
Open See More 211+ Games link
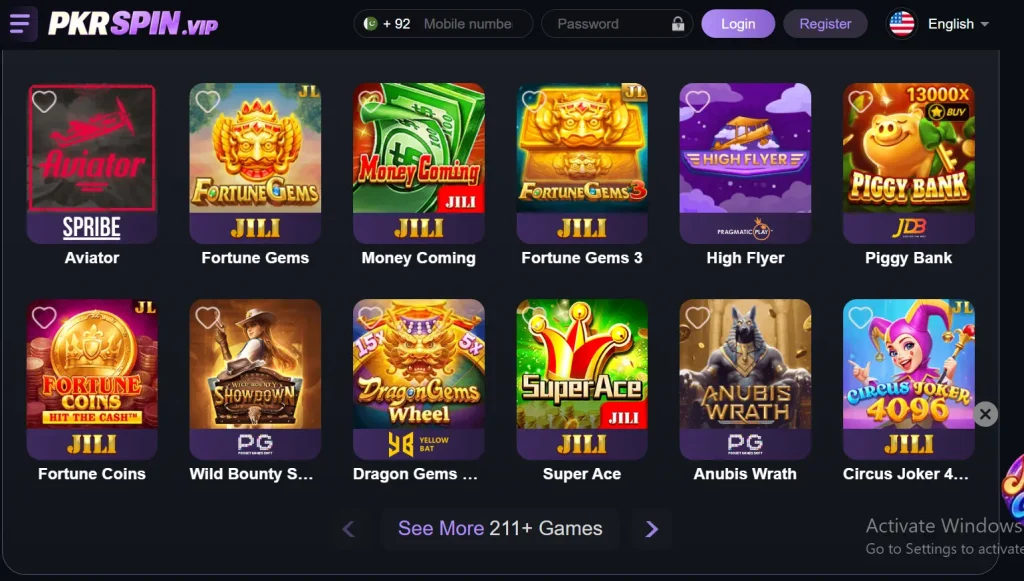coord(500,528)
